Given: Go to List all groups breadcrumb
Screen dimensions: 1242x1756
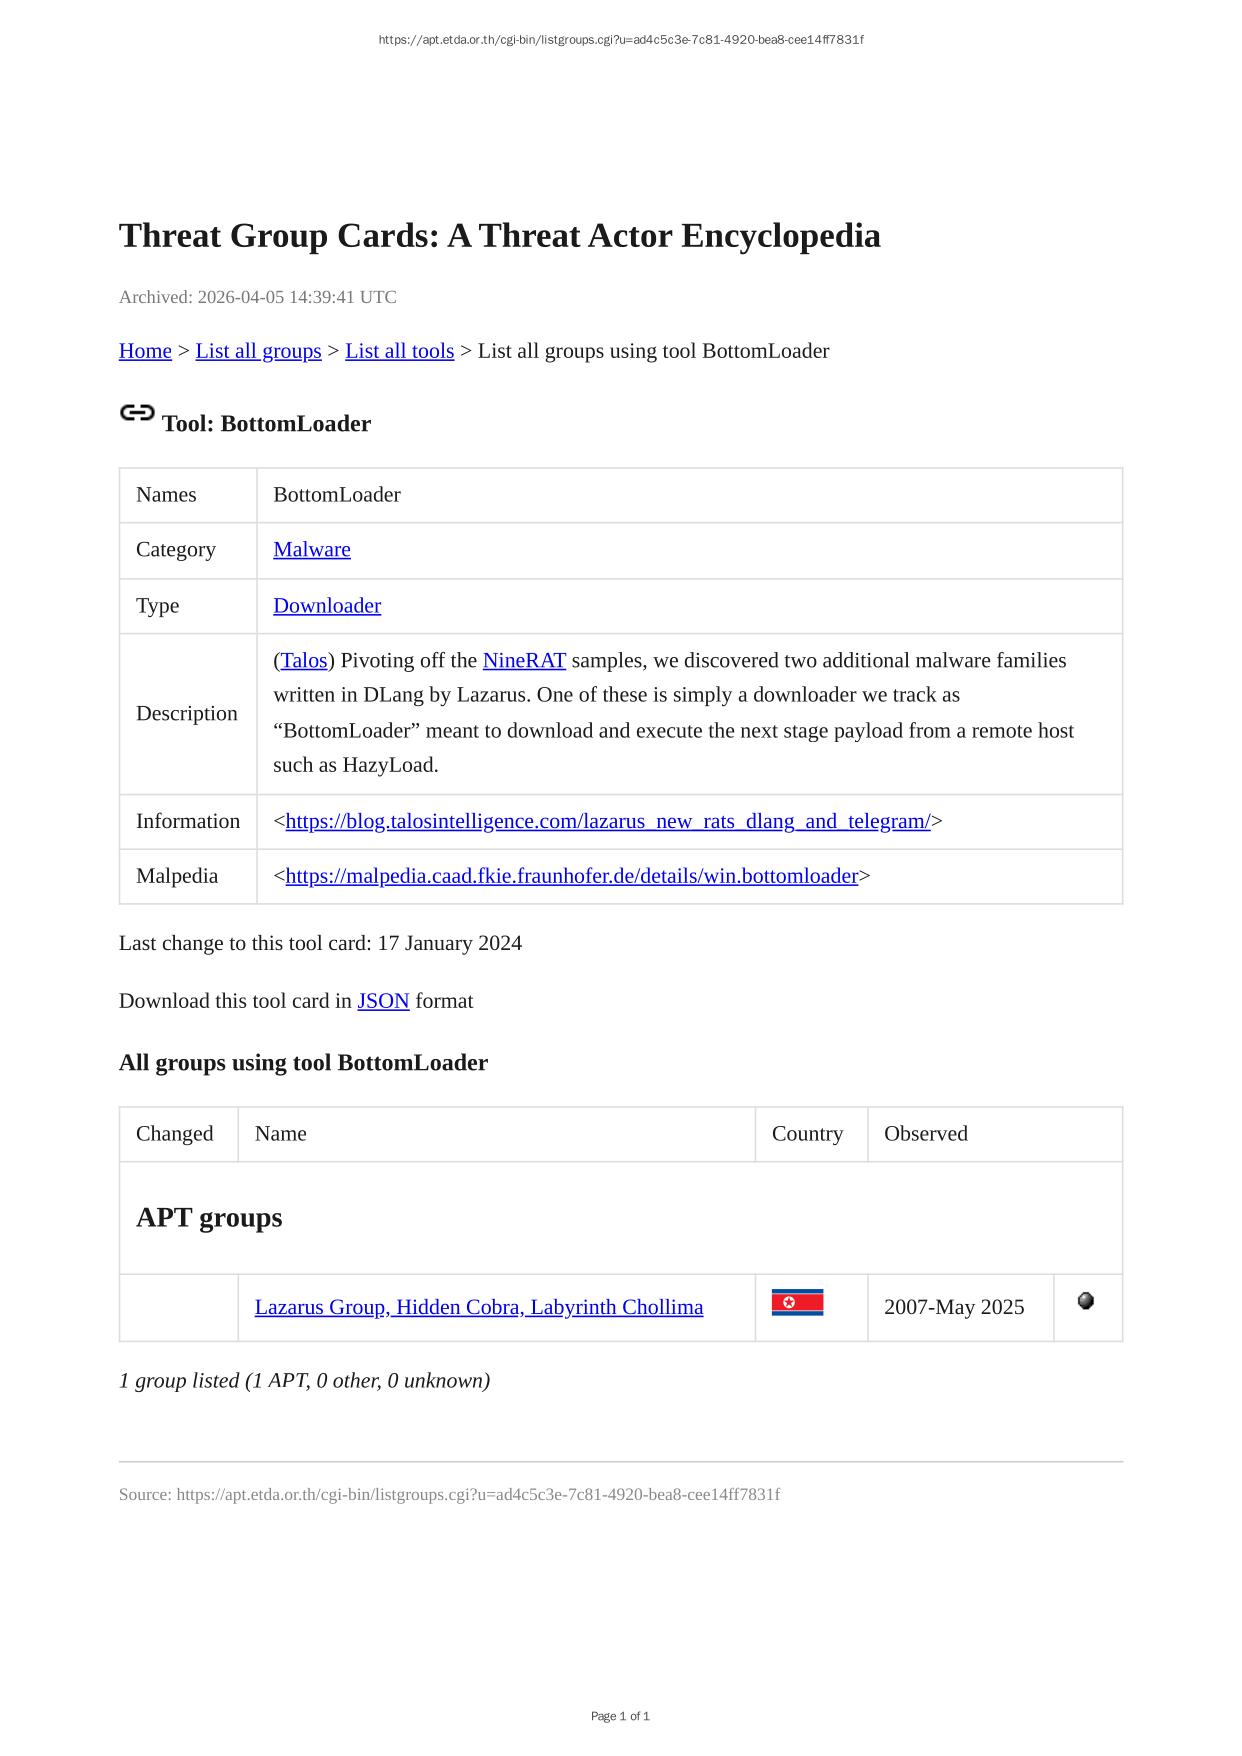Looking at the screenshot, I should (x=258, y=351).
